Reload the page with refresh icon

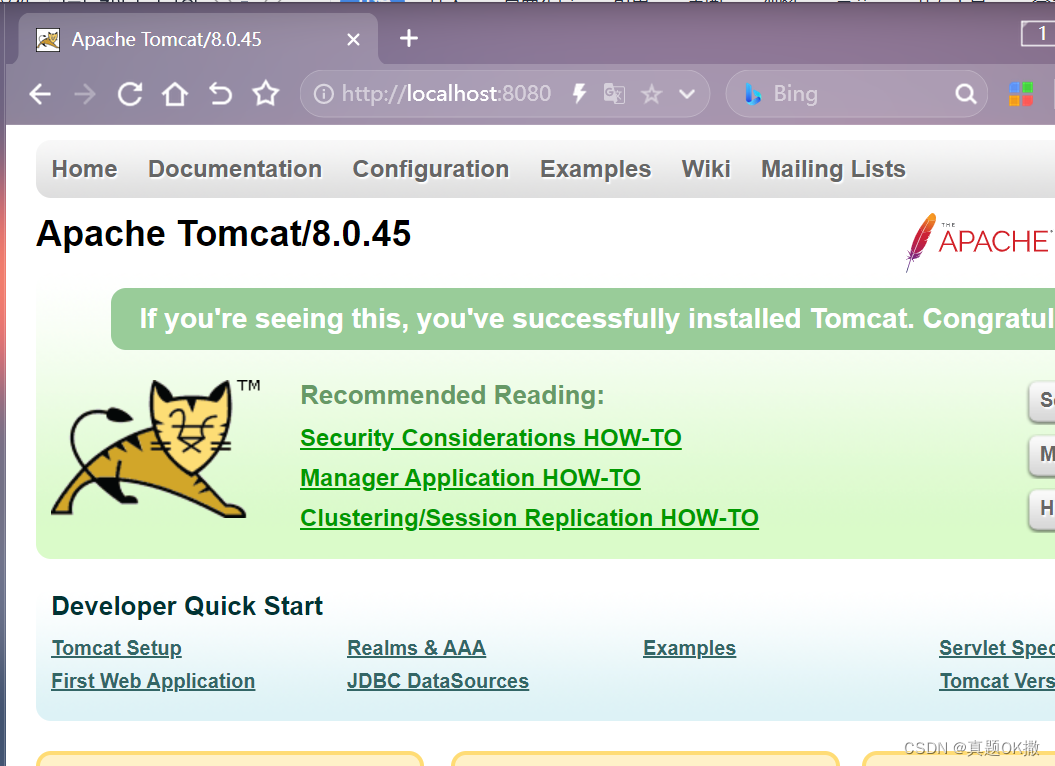pyautogui.click(x=130, y=94)
